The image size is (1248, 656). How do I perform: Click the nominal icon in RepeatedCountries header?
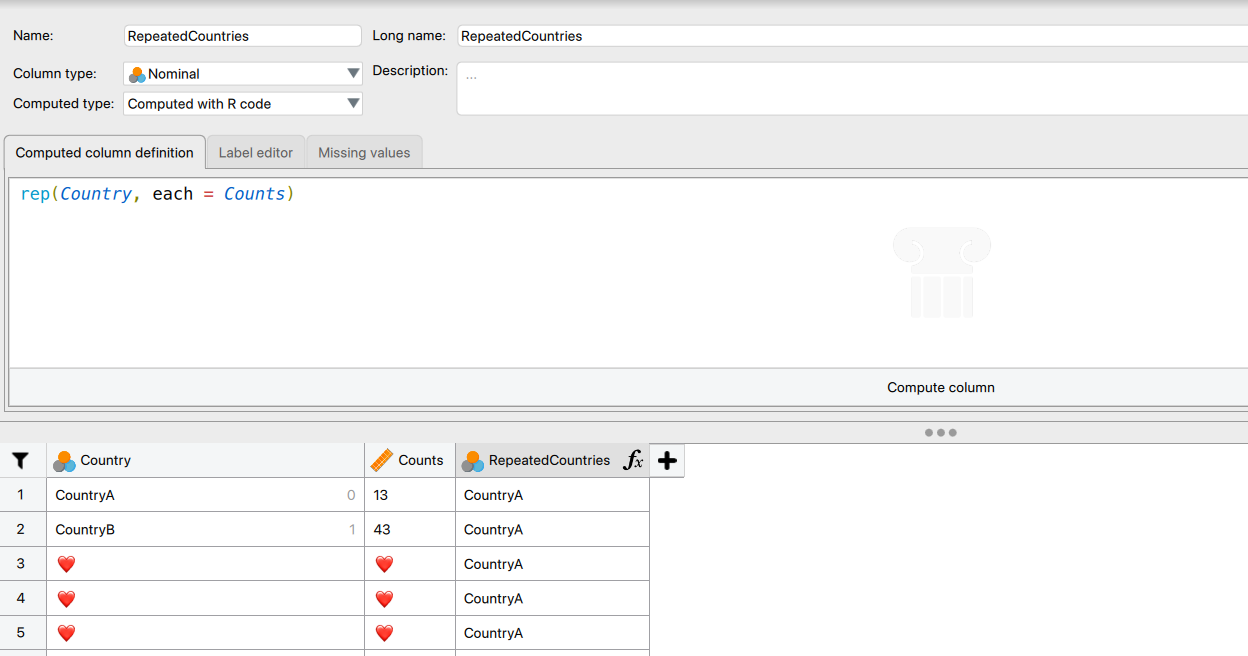point(473,461)
